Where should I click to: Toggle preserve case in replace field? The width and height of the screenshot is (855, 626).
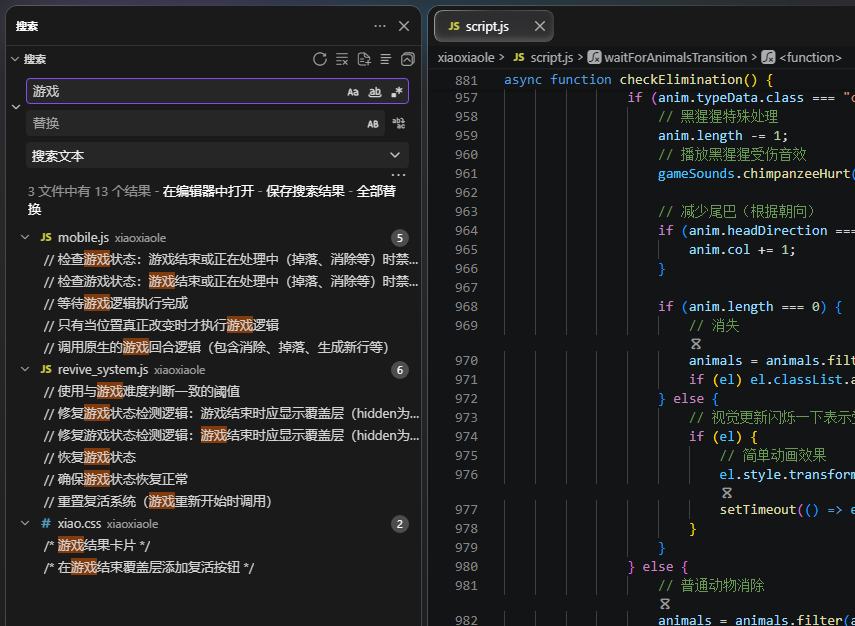tap(373, 124)
